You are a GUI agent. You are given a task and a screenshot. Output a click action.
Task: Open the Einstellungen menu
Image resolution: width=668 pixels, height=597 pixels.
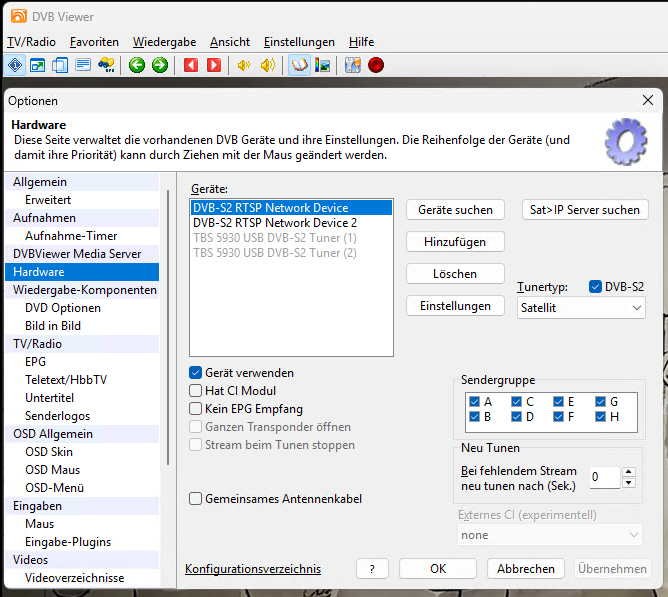[x=299, y=42]
